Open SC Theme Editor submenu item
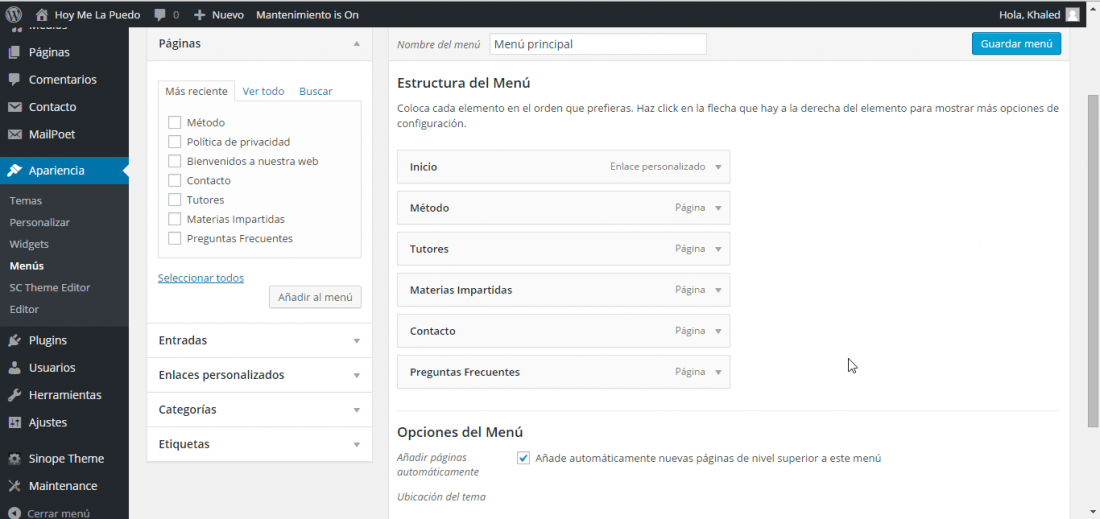Image resolution: width=1100 pixels, height=519 pixels. click(x=50, y=288)
